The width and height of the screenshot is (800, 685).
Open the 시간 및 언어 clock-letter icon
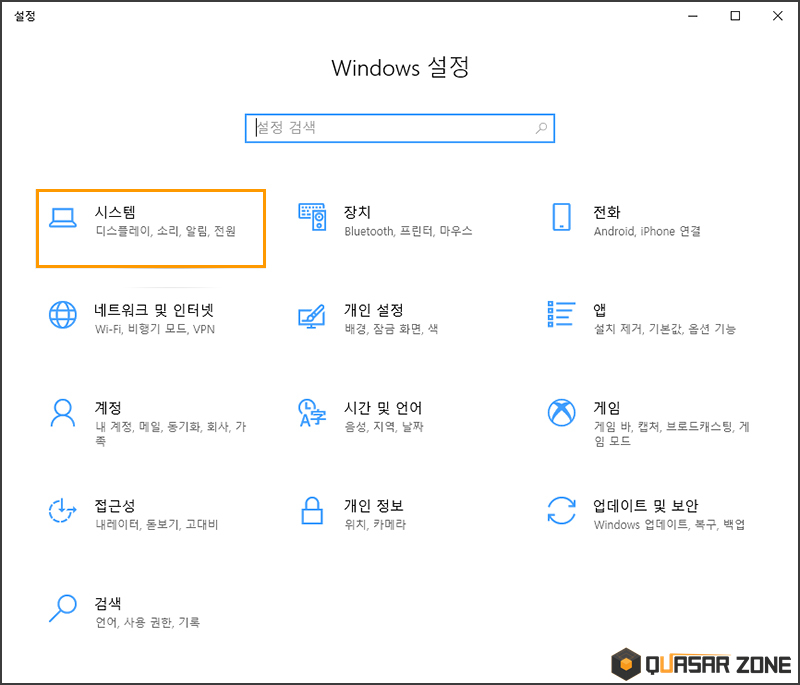tap(312, 413)
